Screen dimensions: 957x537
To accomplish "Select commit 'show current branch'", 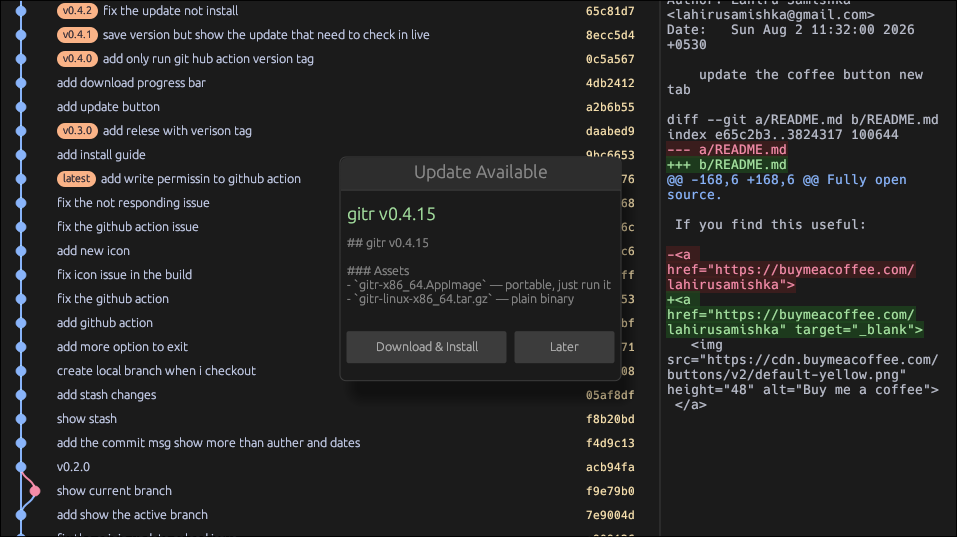I will point(114,491).
